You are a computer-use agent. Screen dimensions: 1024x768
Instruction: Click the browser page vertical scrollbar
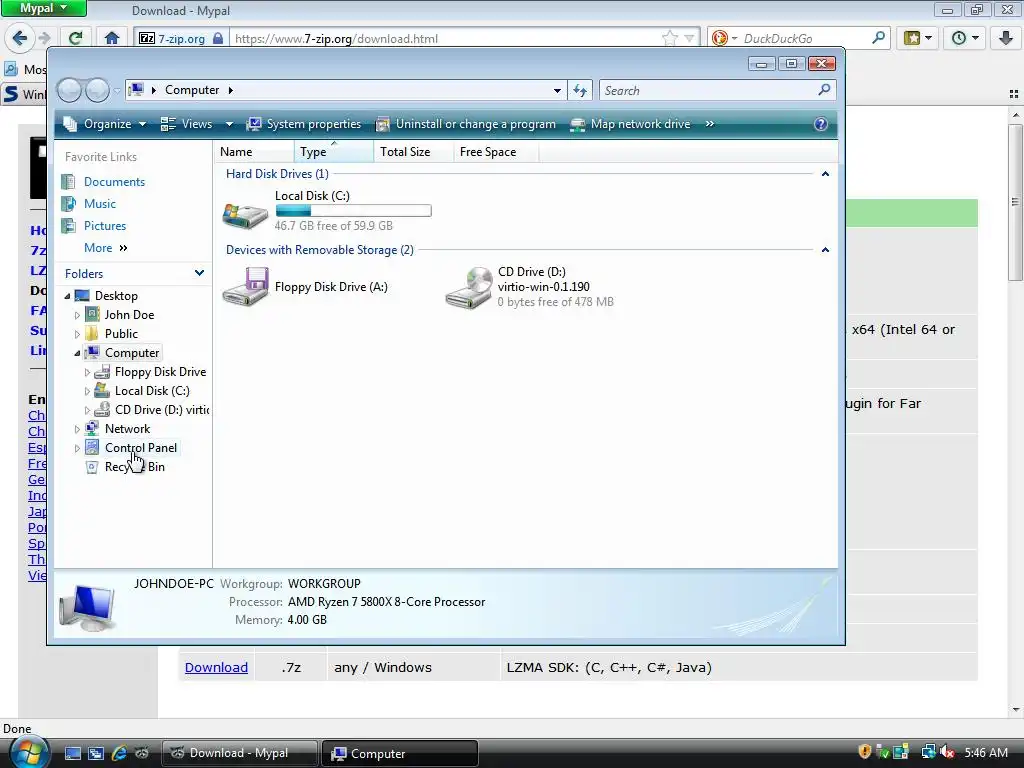tap(1015, 411)
